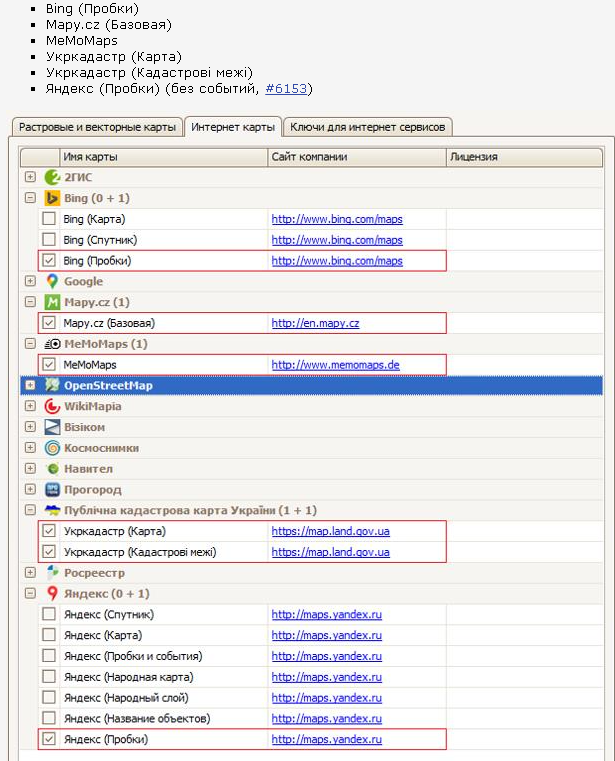Open bing.com/maps link for Bing (Карта)
This screenshot has width=615, height=761.
[337, 219]
